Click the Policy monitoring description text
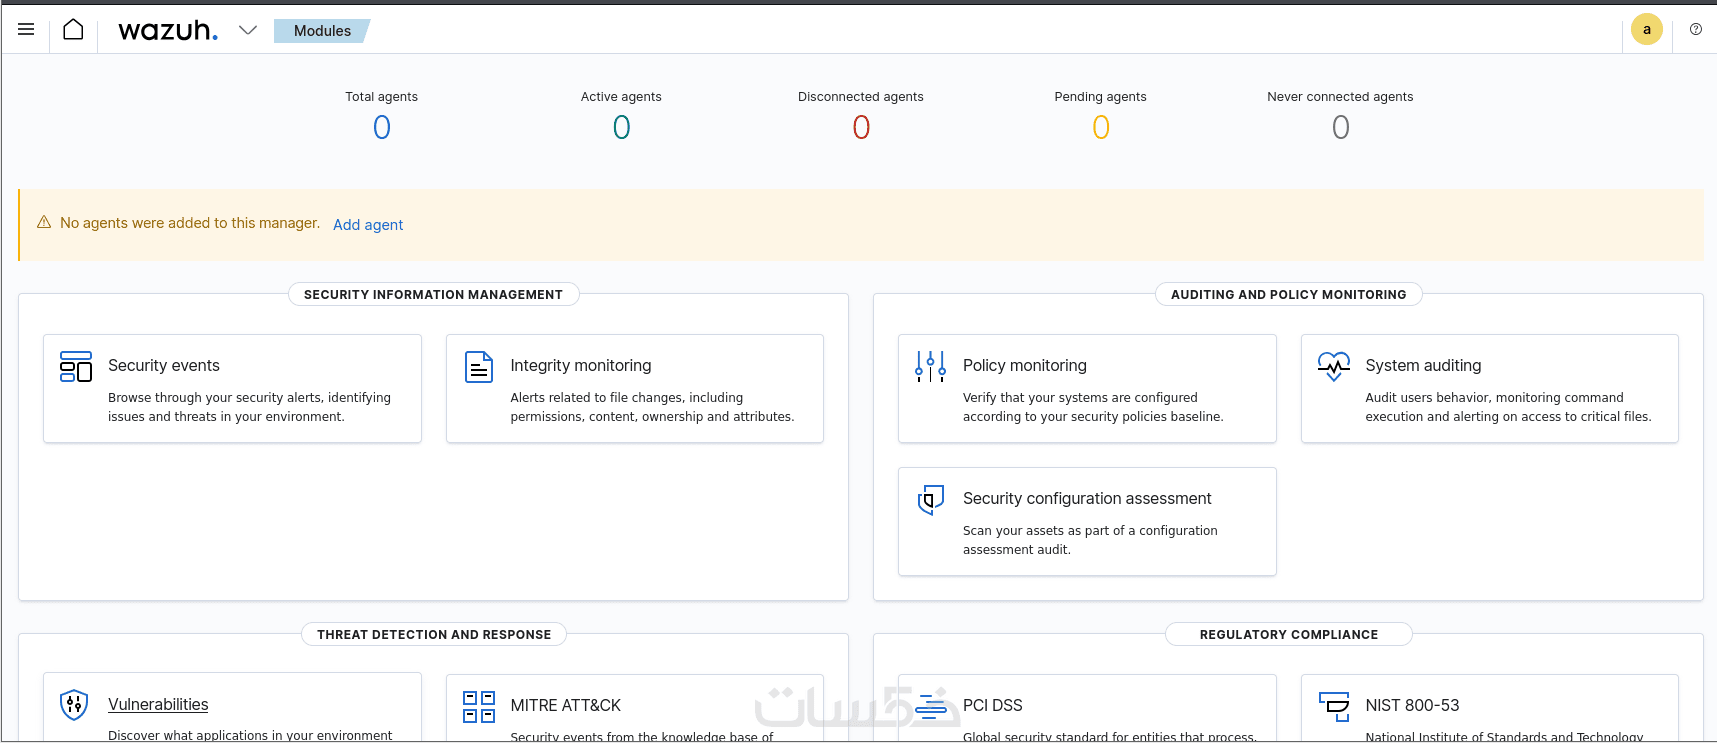1717x743 pixels. point(1093,407)
